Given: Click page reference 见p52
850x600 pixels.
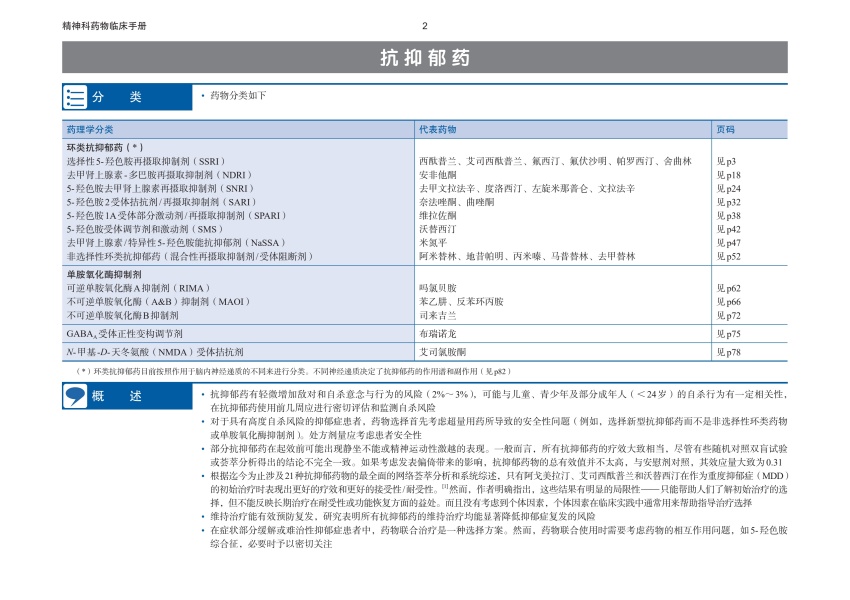Looking at the screenshot, I should (x=728, y=256).
